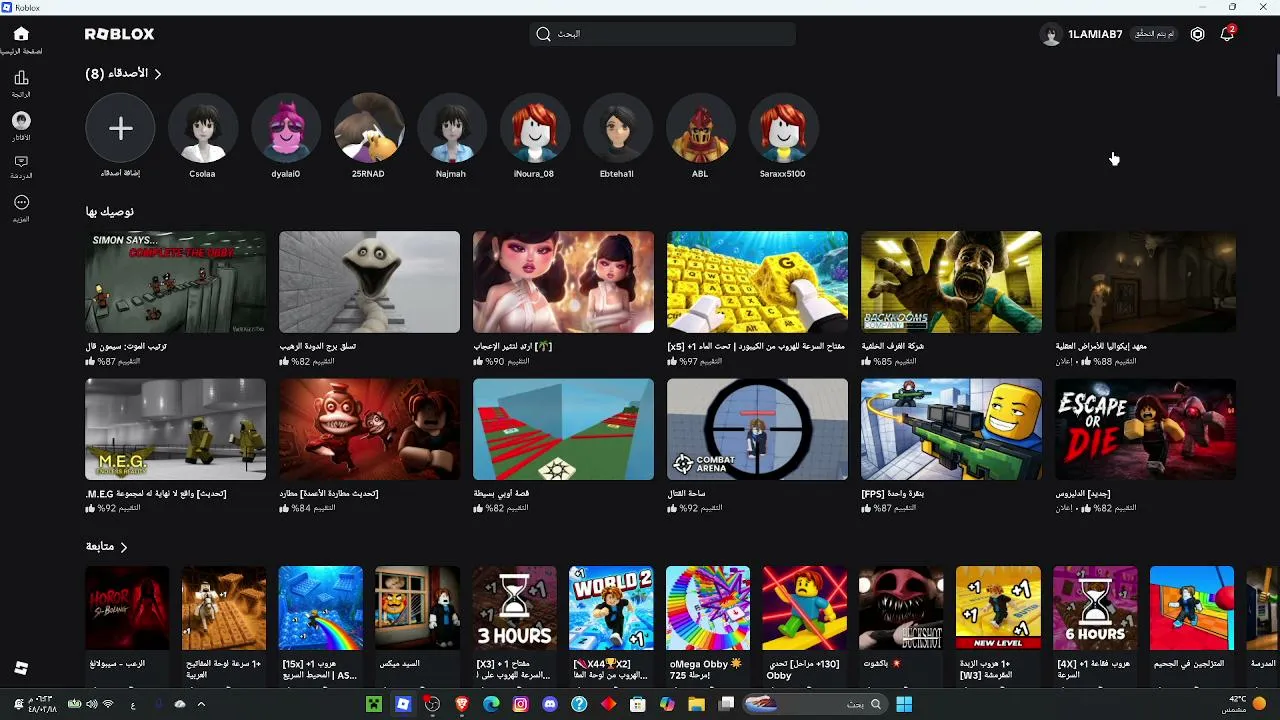Open friend Ebteha1l's avatar
The height and width of the screenshot is (720, 1280).
617,128
